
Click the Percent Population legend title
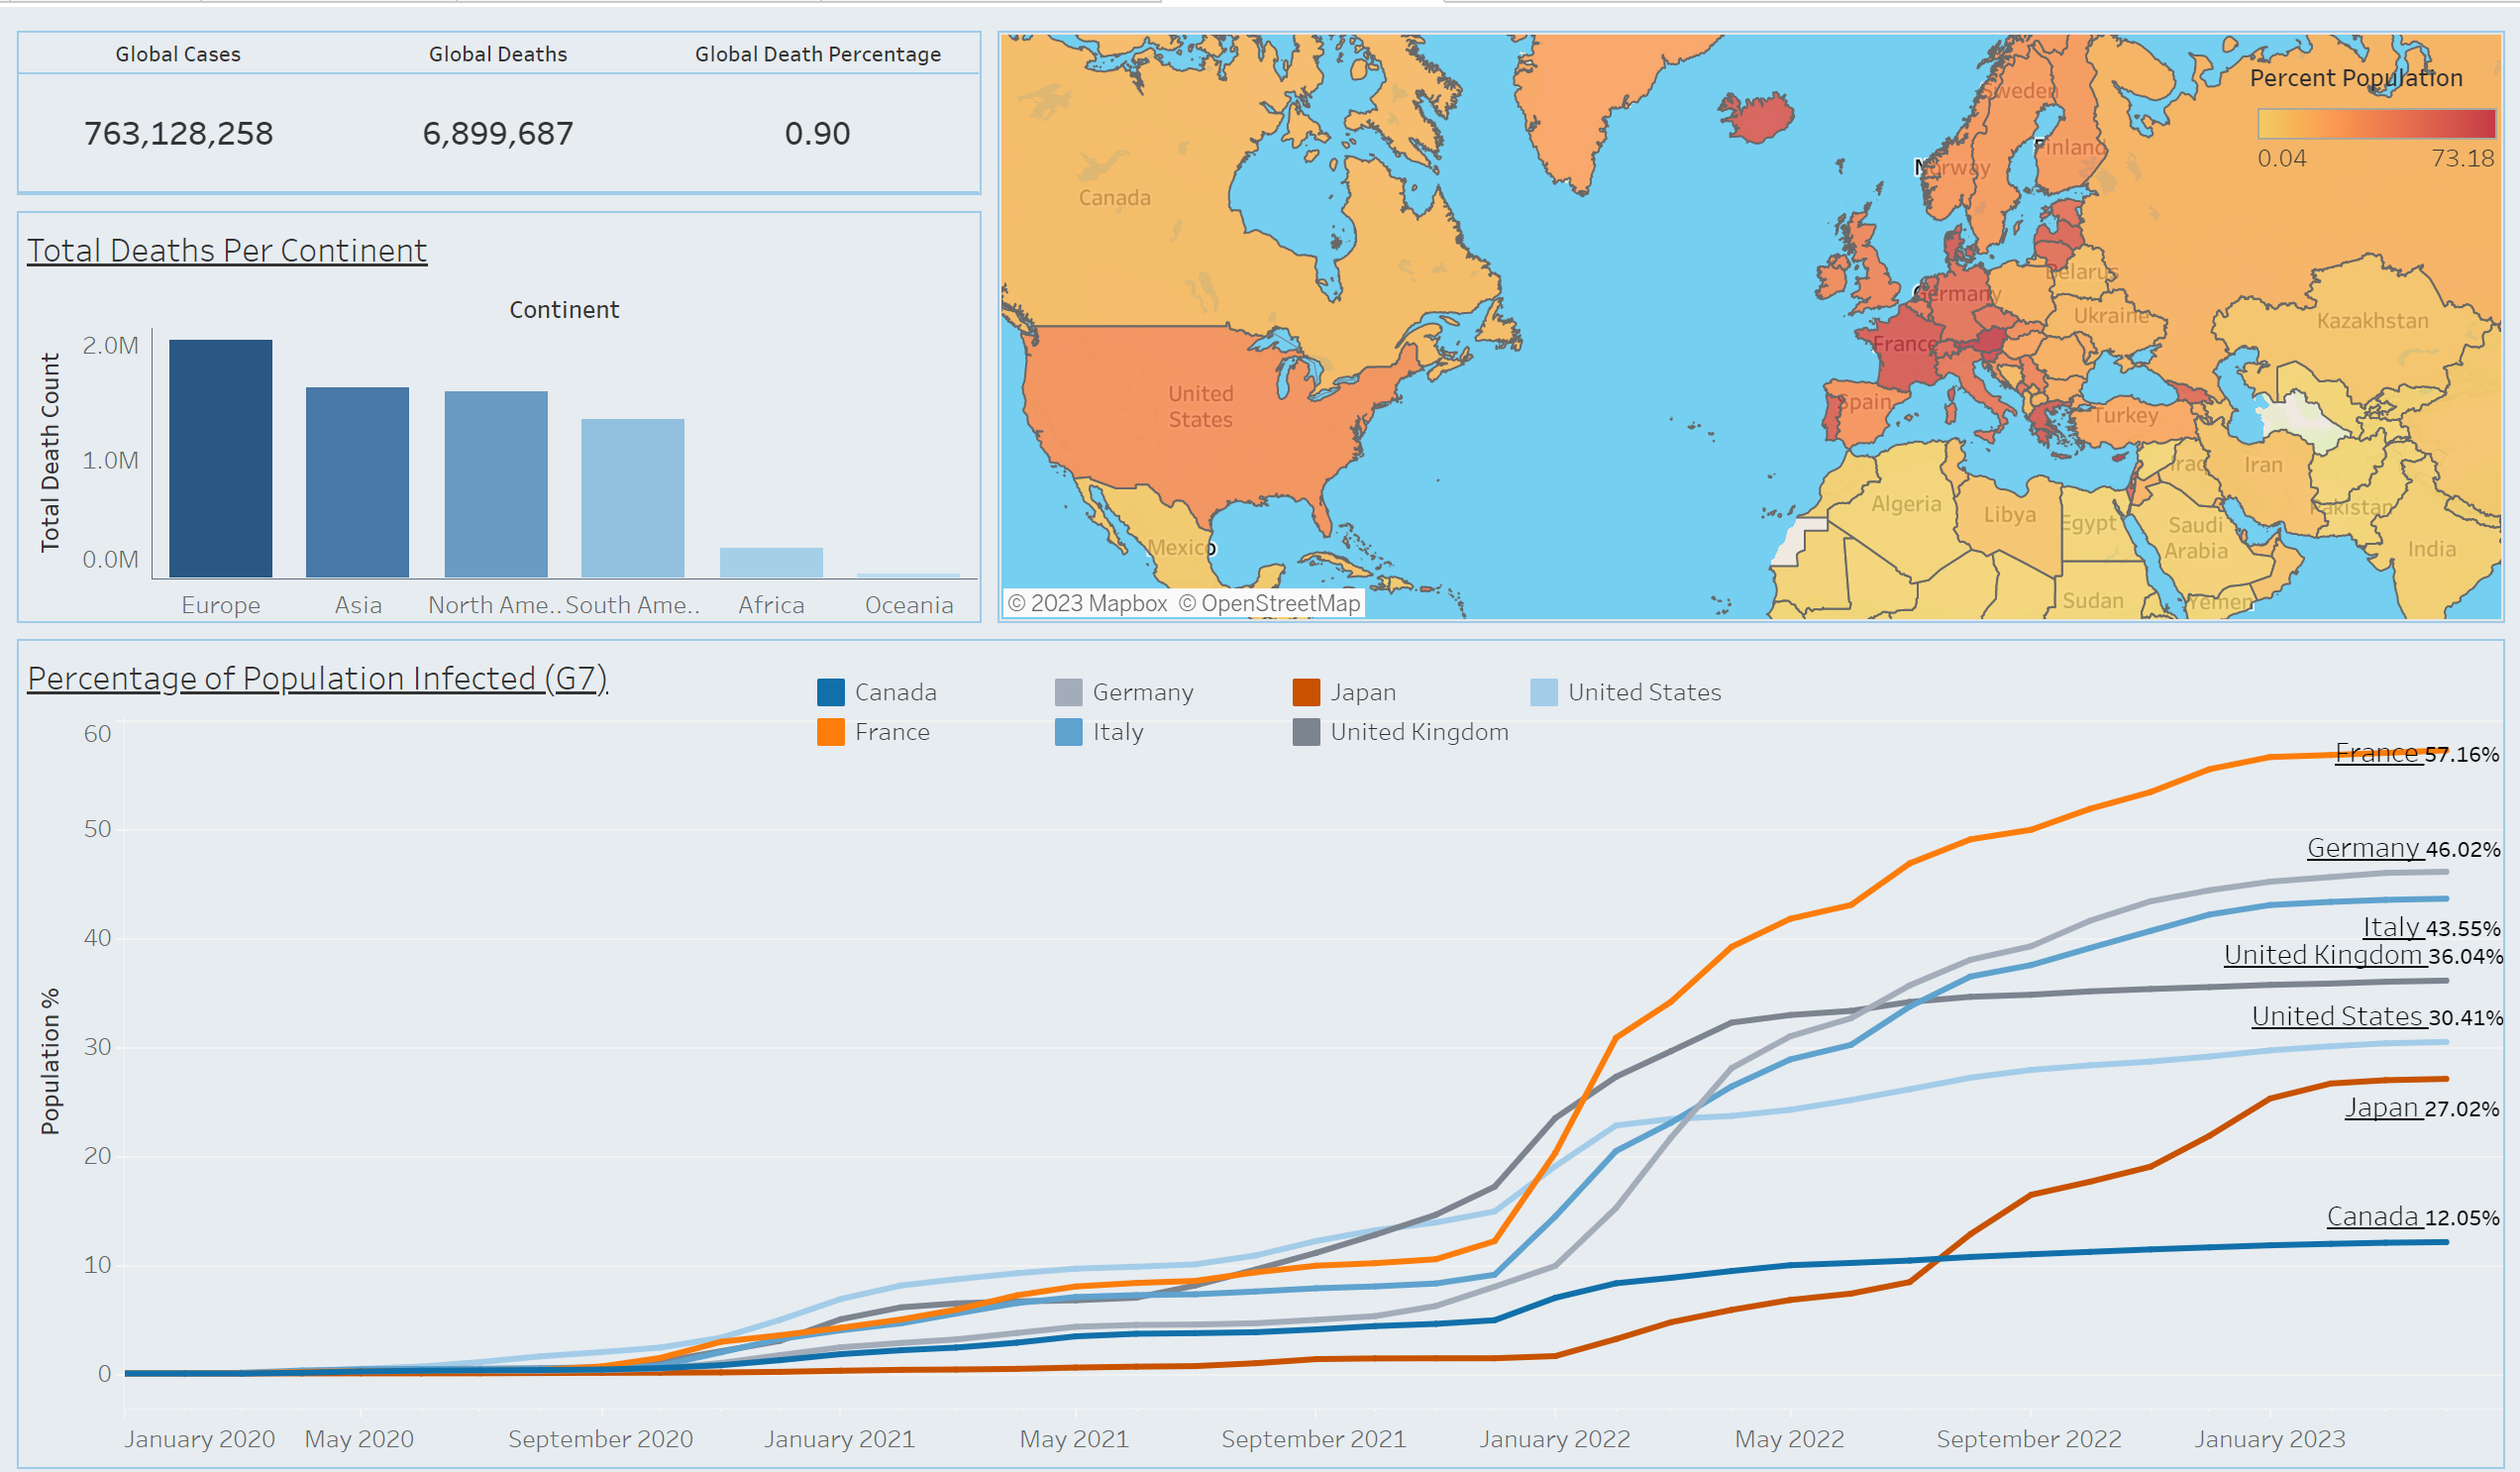click(2356, 78)
